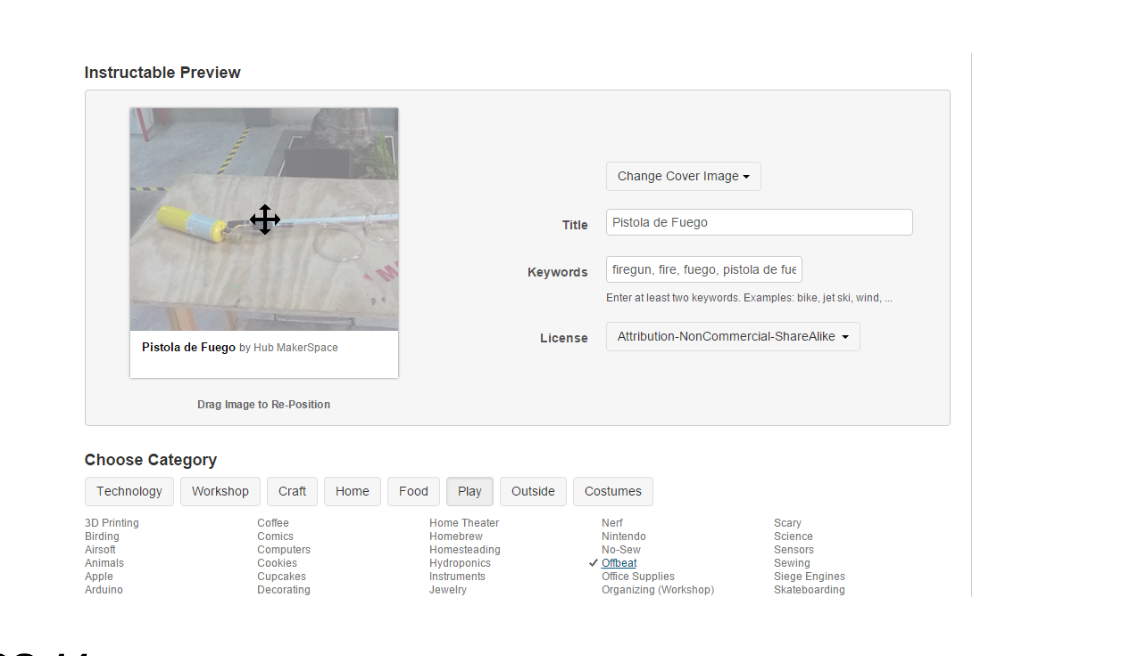The width and height of the screenshot is (1144, 656).
Task: Click the Keywords input field
Action: point(704,269)
